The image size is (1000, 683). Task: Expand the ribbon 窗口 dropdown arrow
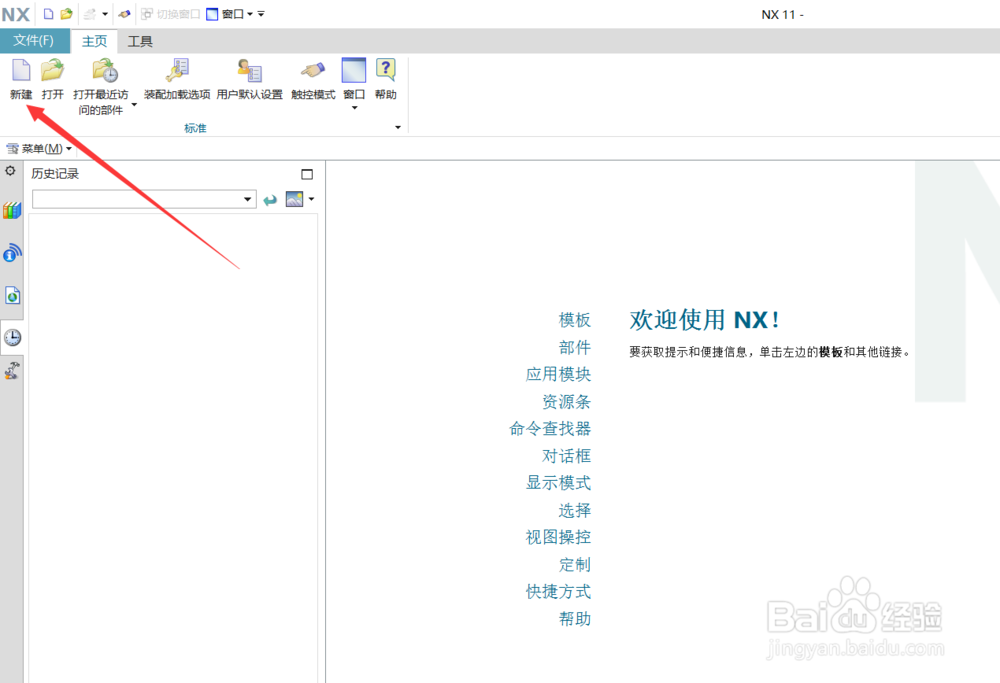(355, 108)
